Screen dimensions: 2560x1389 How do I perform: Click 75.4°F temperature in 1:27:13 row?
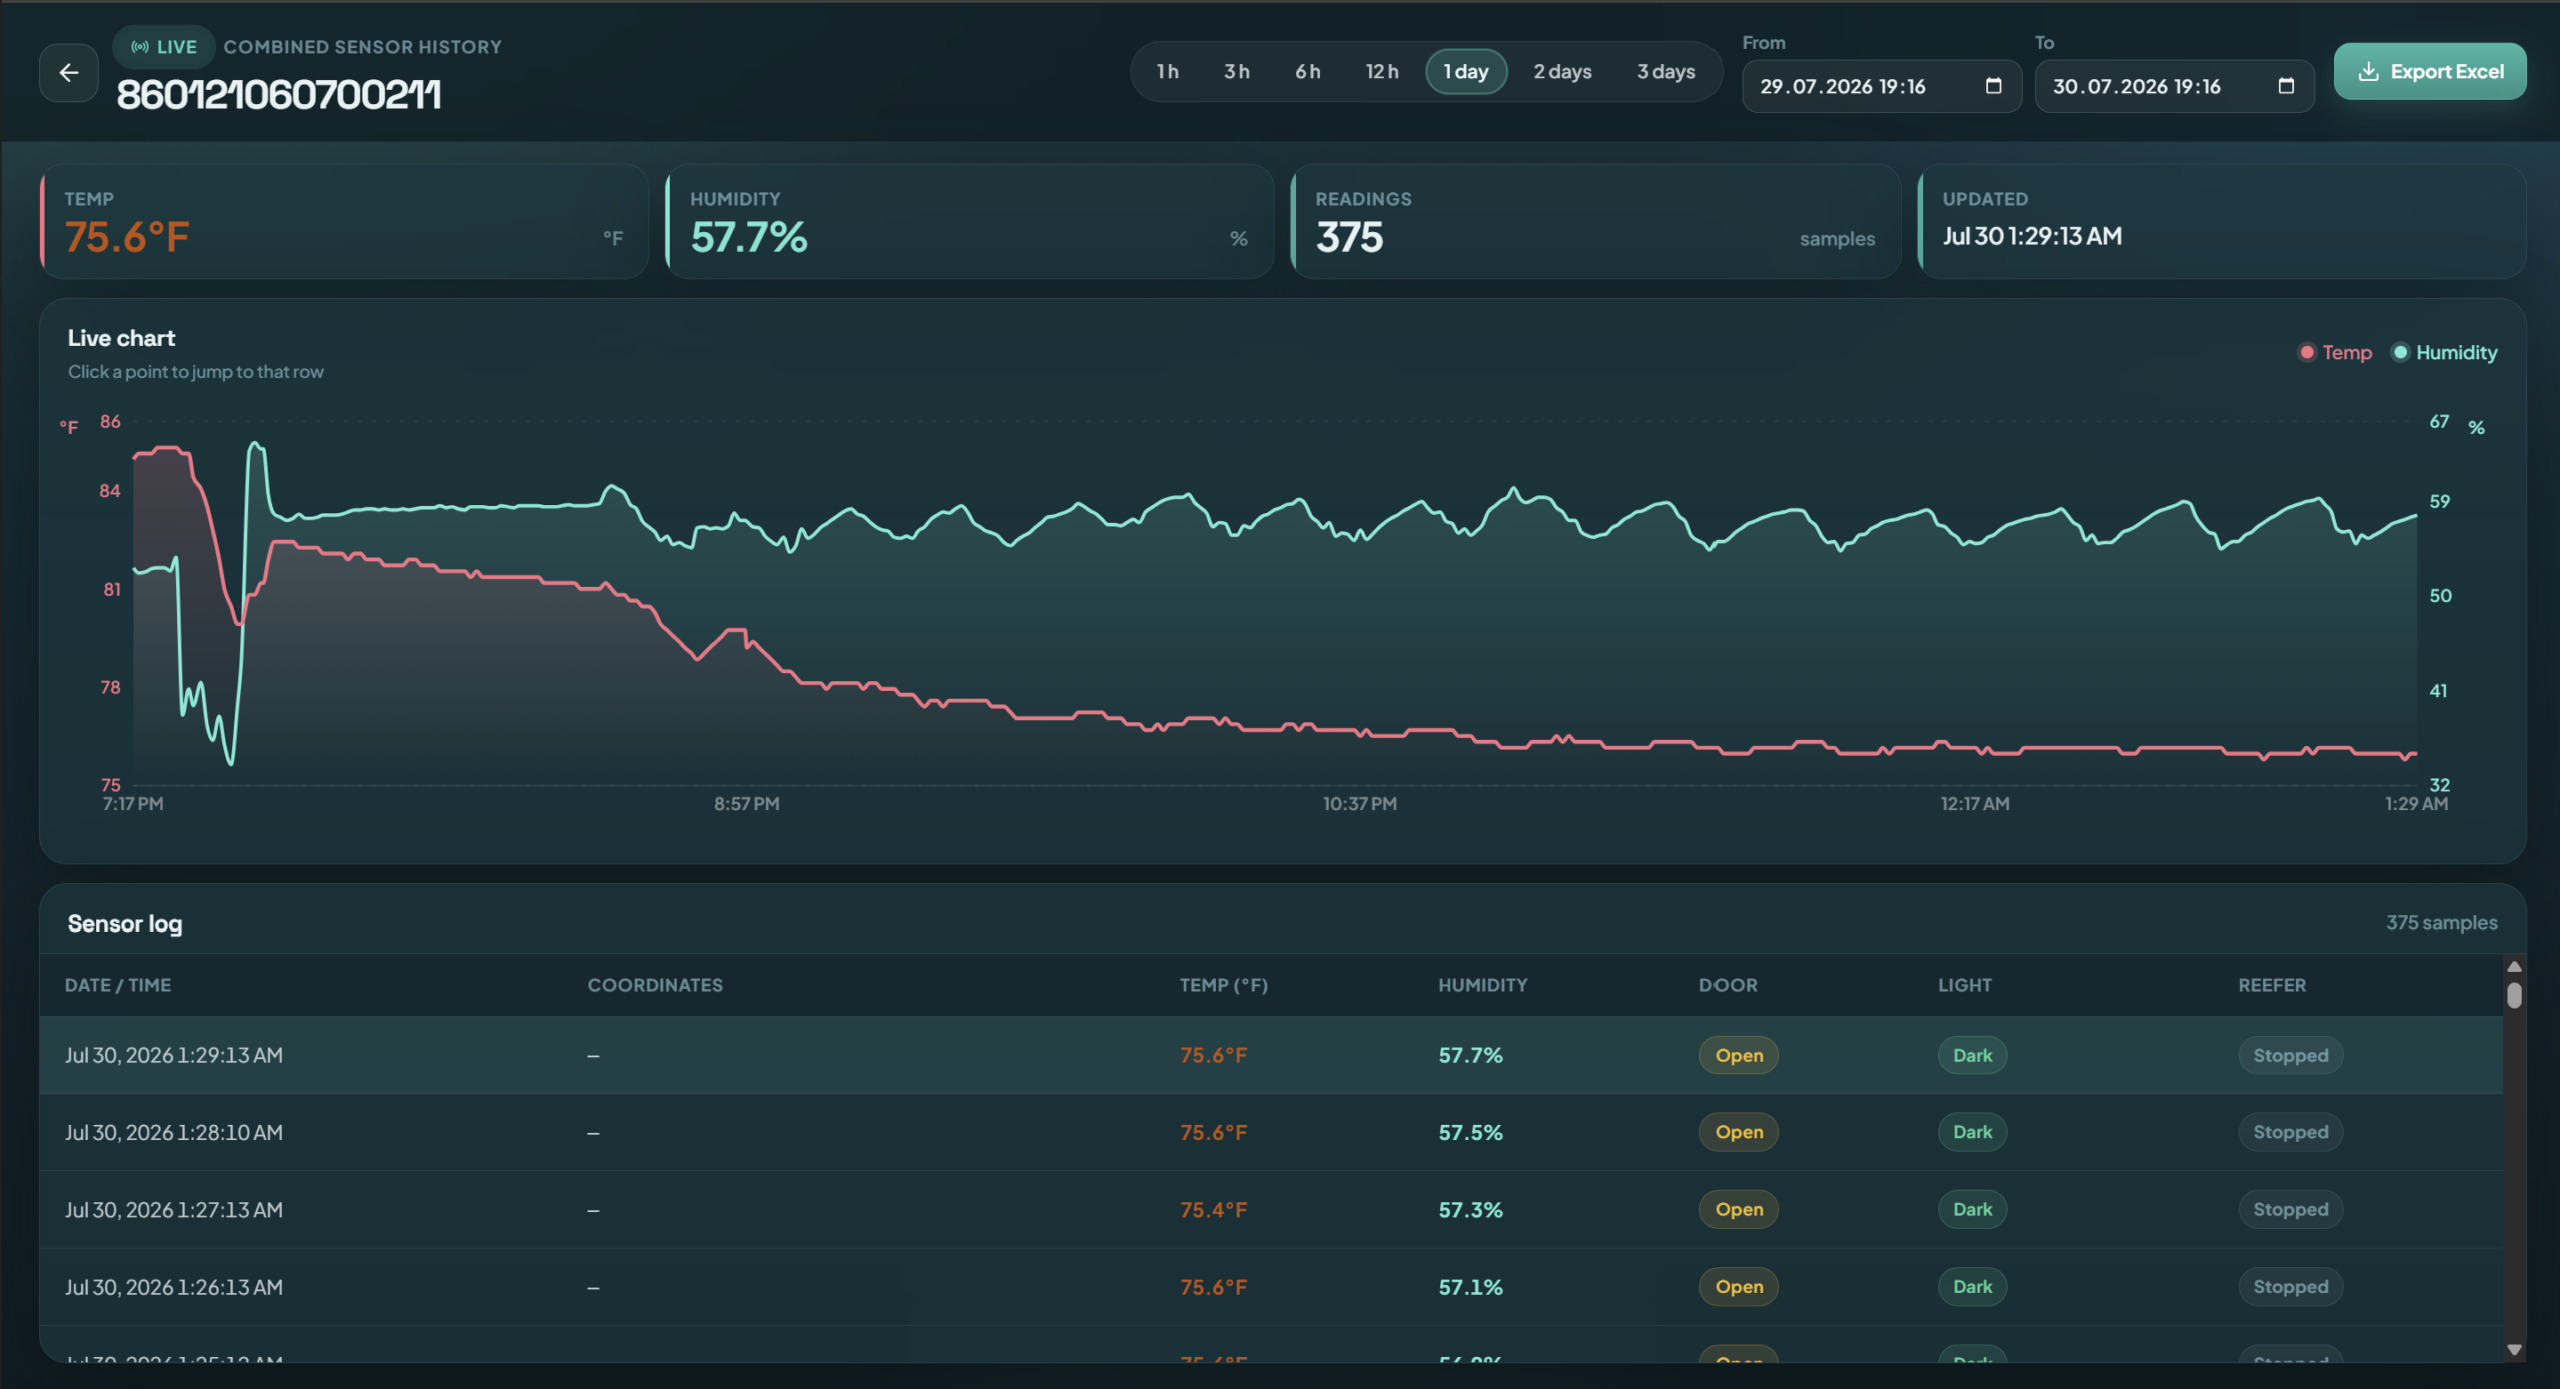pos(1213,1209)
